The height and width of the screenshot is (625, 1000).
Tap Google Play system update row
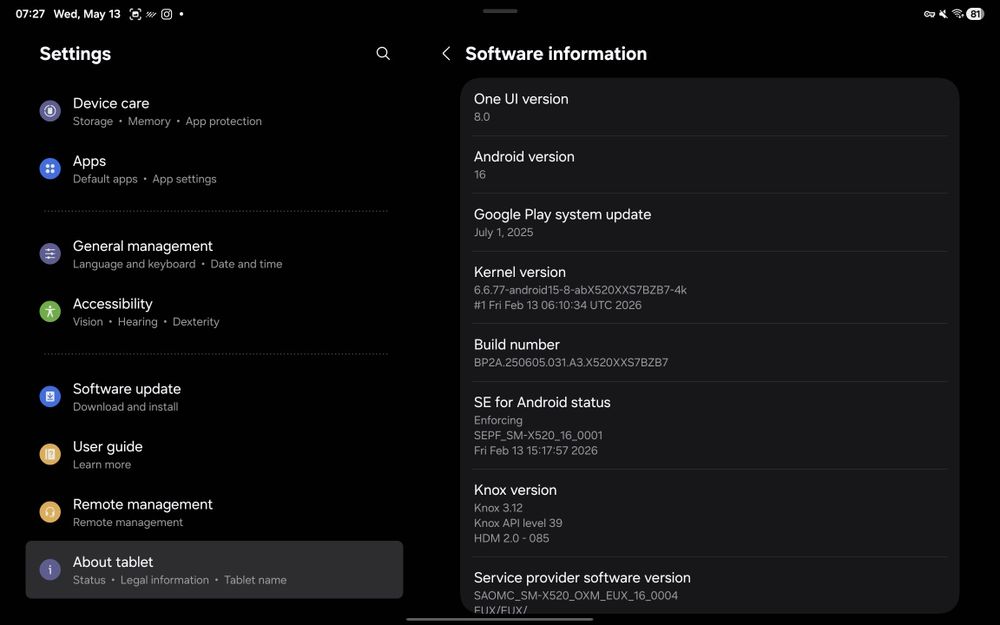pos(710,223)
